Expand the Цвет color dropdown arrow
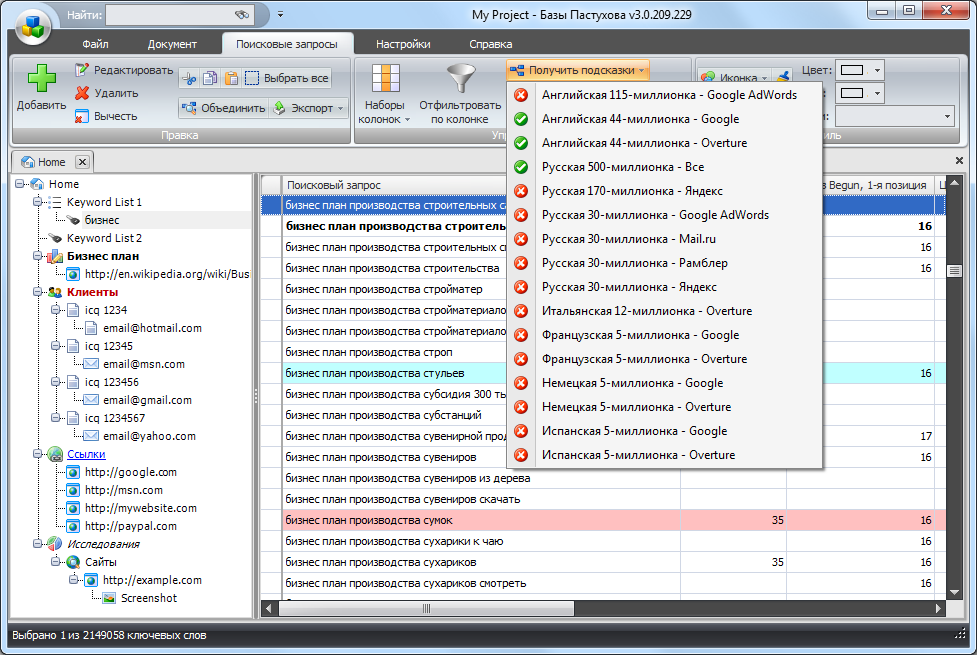Viewport: 977px width, 655px height. pyautogui.click(x=877, y=70)
